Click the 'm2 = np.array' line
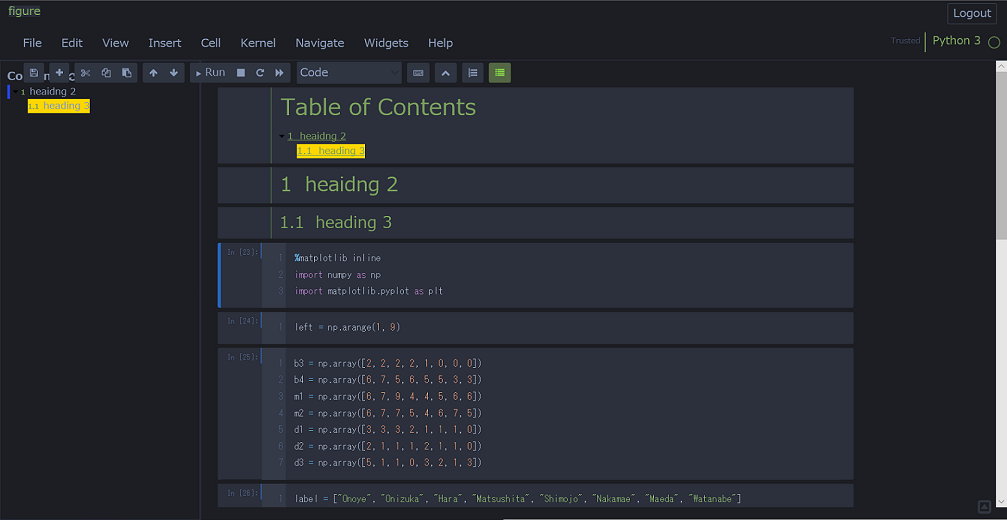 (x=387, y=413)
